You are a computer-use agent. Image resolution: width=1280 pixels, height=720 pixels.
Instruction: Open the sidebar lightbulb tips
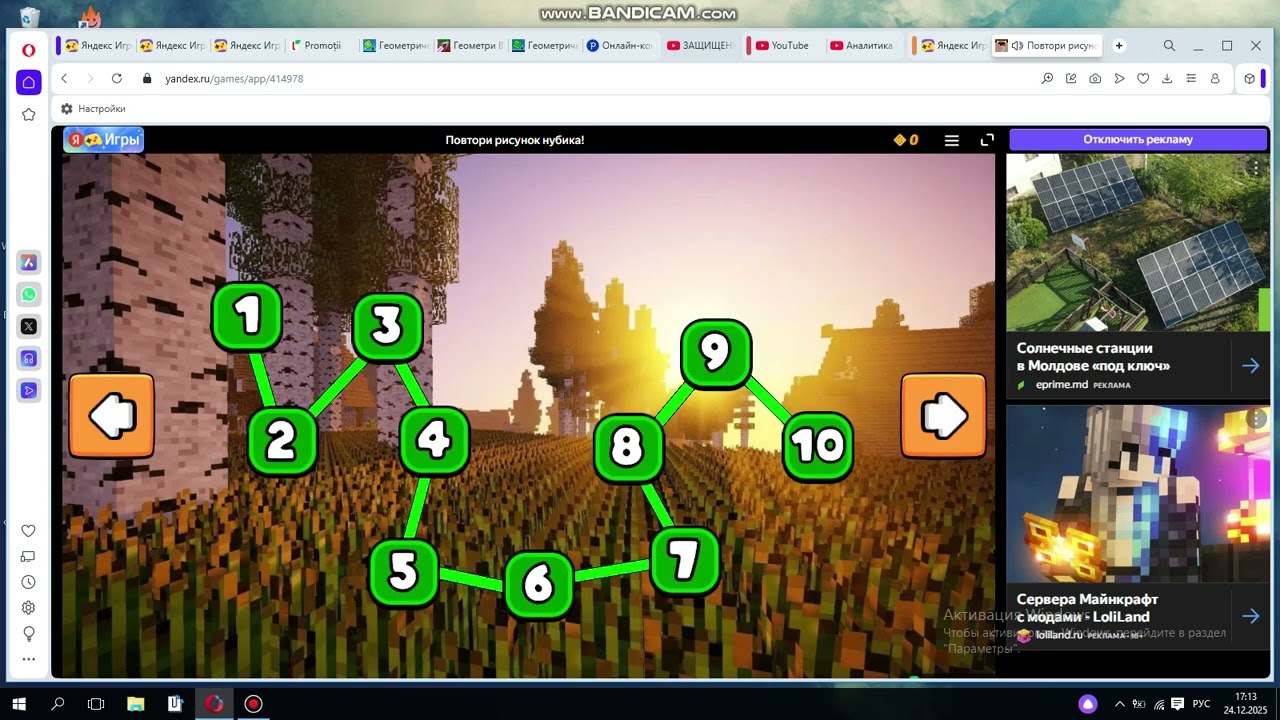click(x=29, y=634)
